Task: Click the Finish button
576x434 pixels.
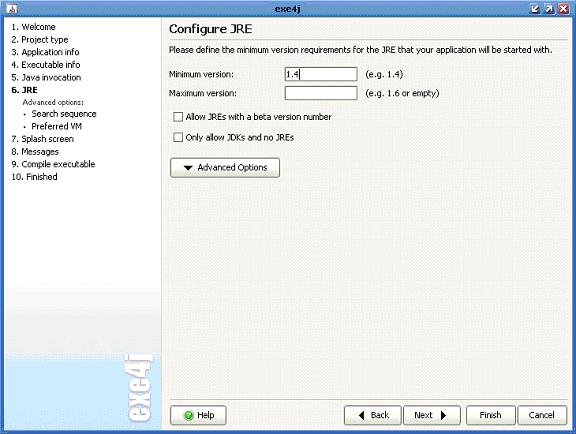Action: click(x=491, y=415)
